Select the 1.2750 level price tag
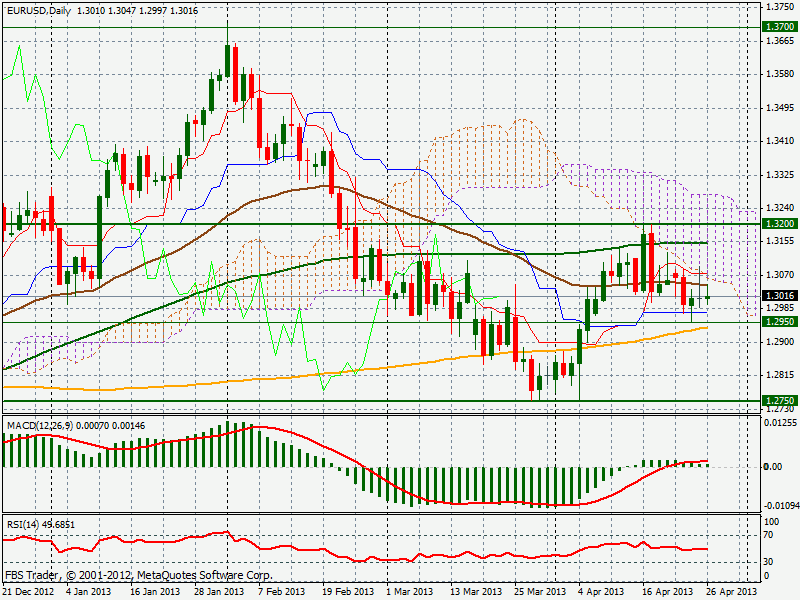 (x=779, y=401)
